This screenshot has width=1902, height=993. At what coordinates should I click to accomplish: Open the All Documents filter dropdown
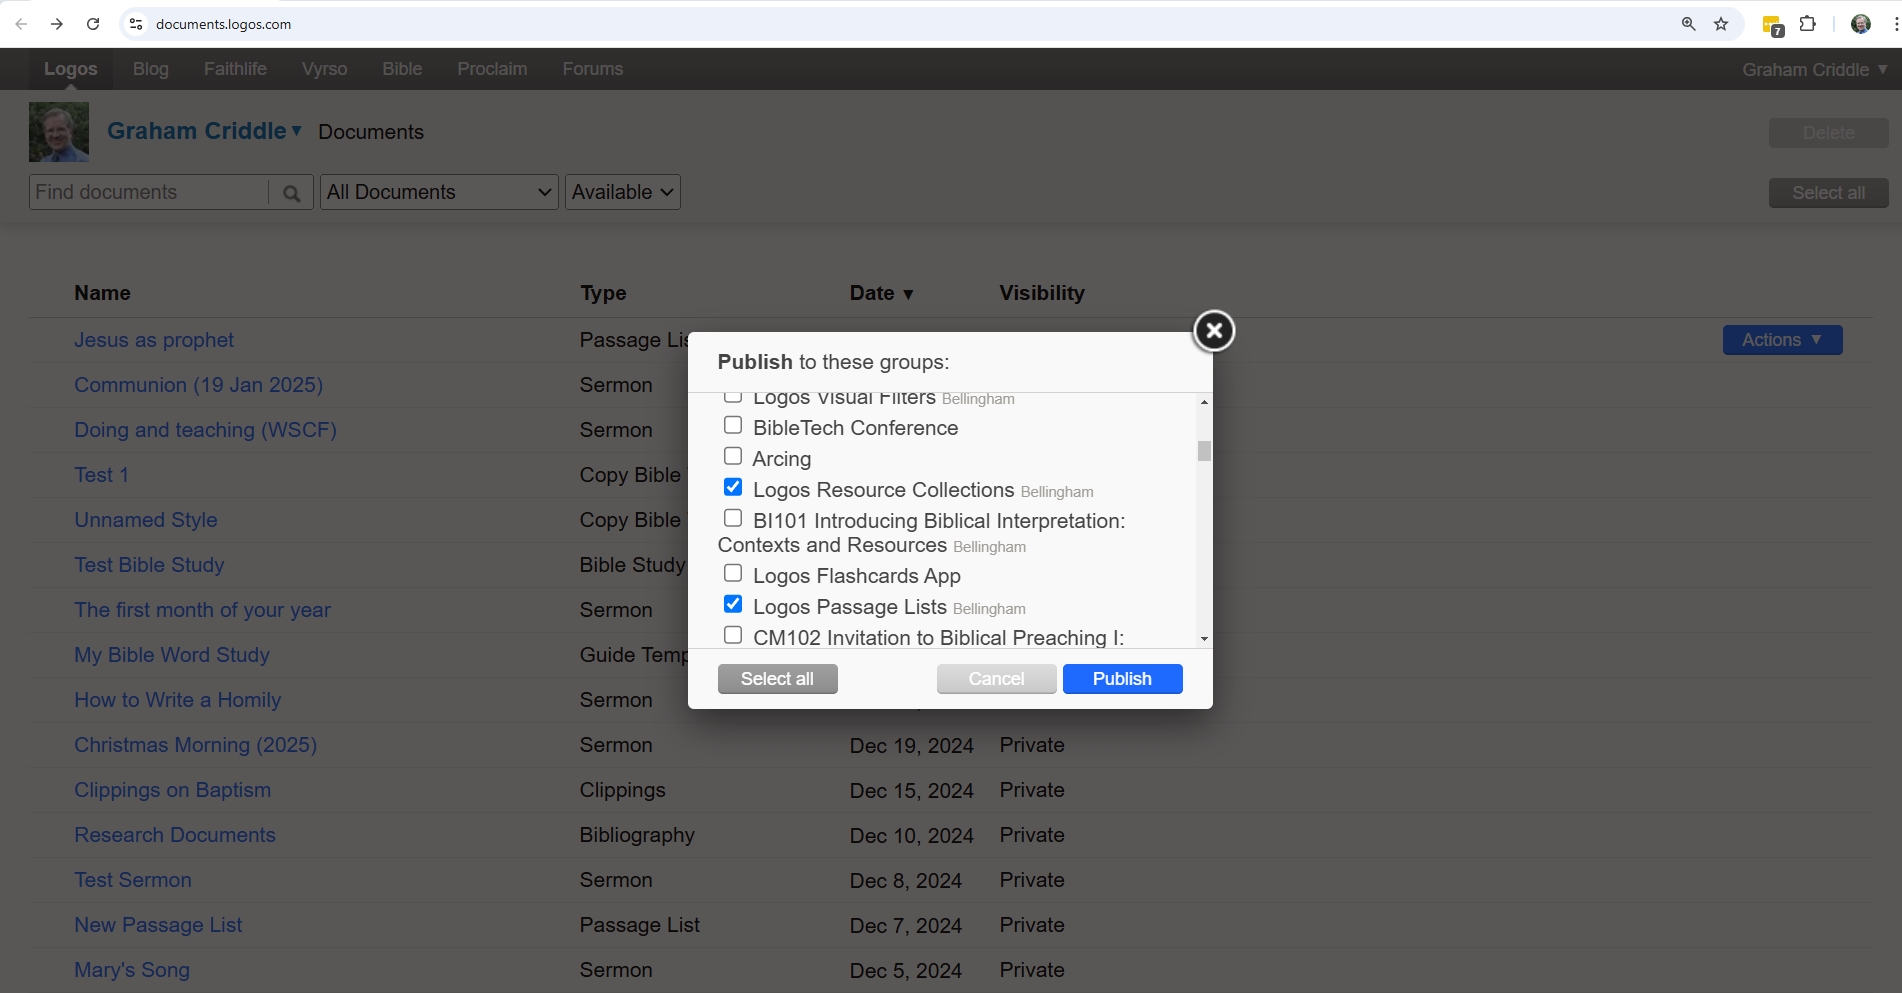click(439, 192)
